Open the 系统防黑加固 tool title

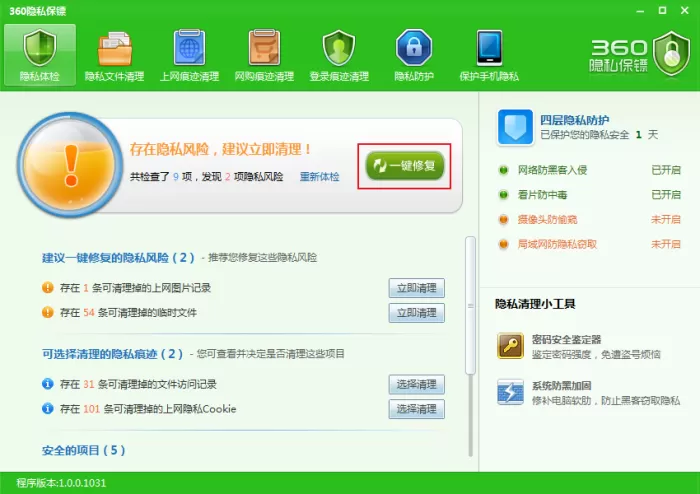pos(561,386)
